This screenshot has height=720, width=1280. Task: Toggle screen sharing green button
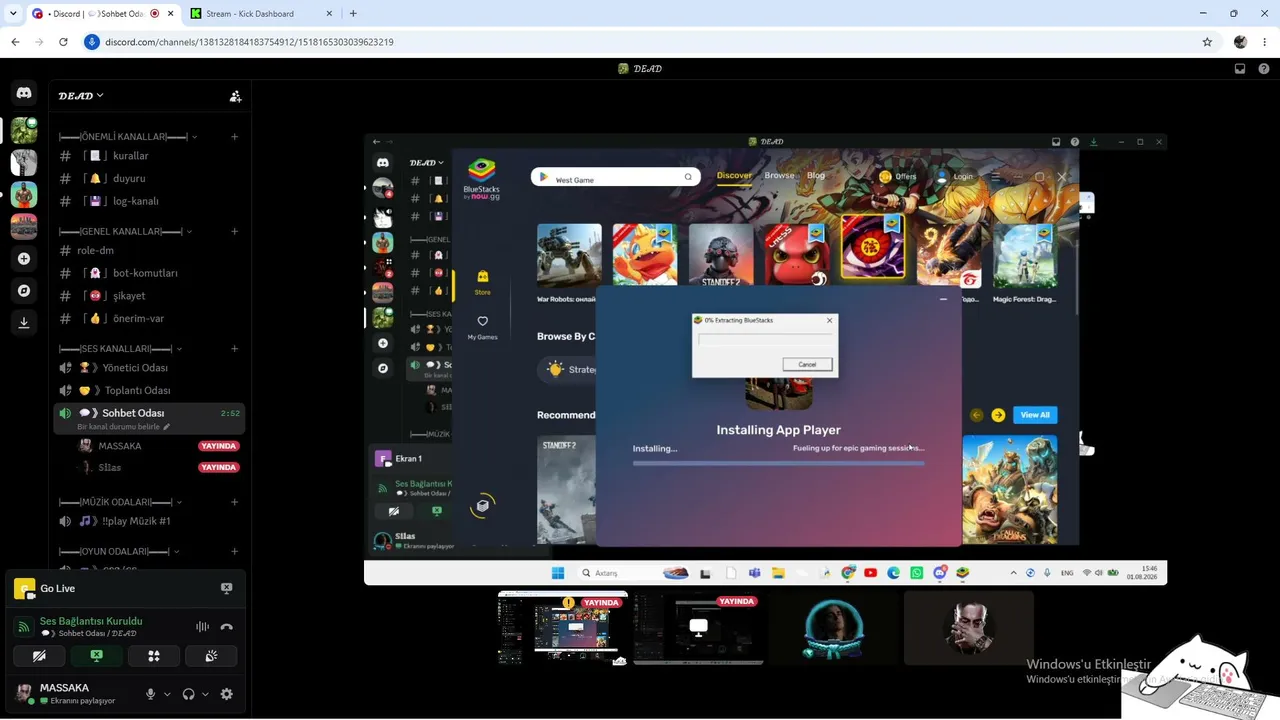(x=97, y=656)
